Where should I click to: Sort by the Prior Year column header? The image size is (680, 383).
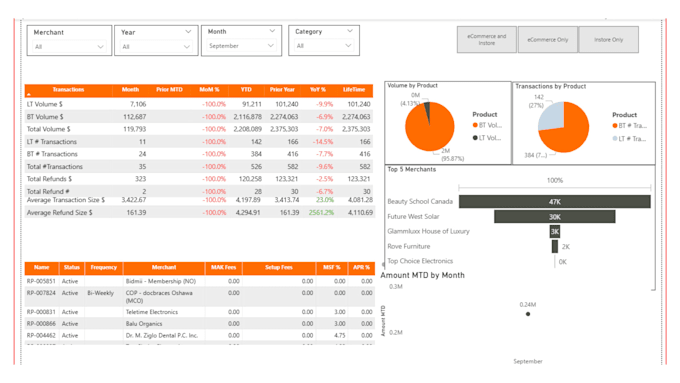coord(282,90)
